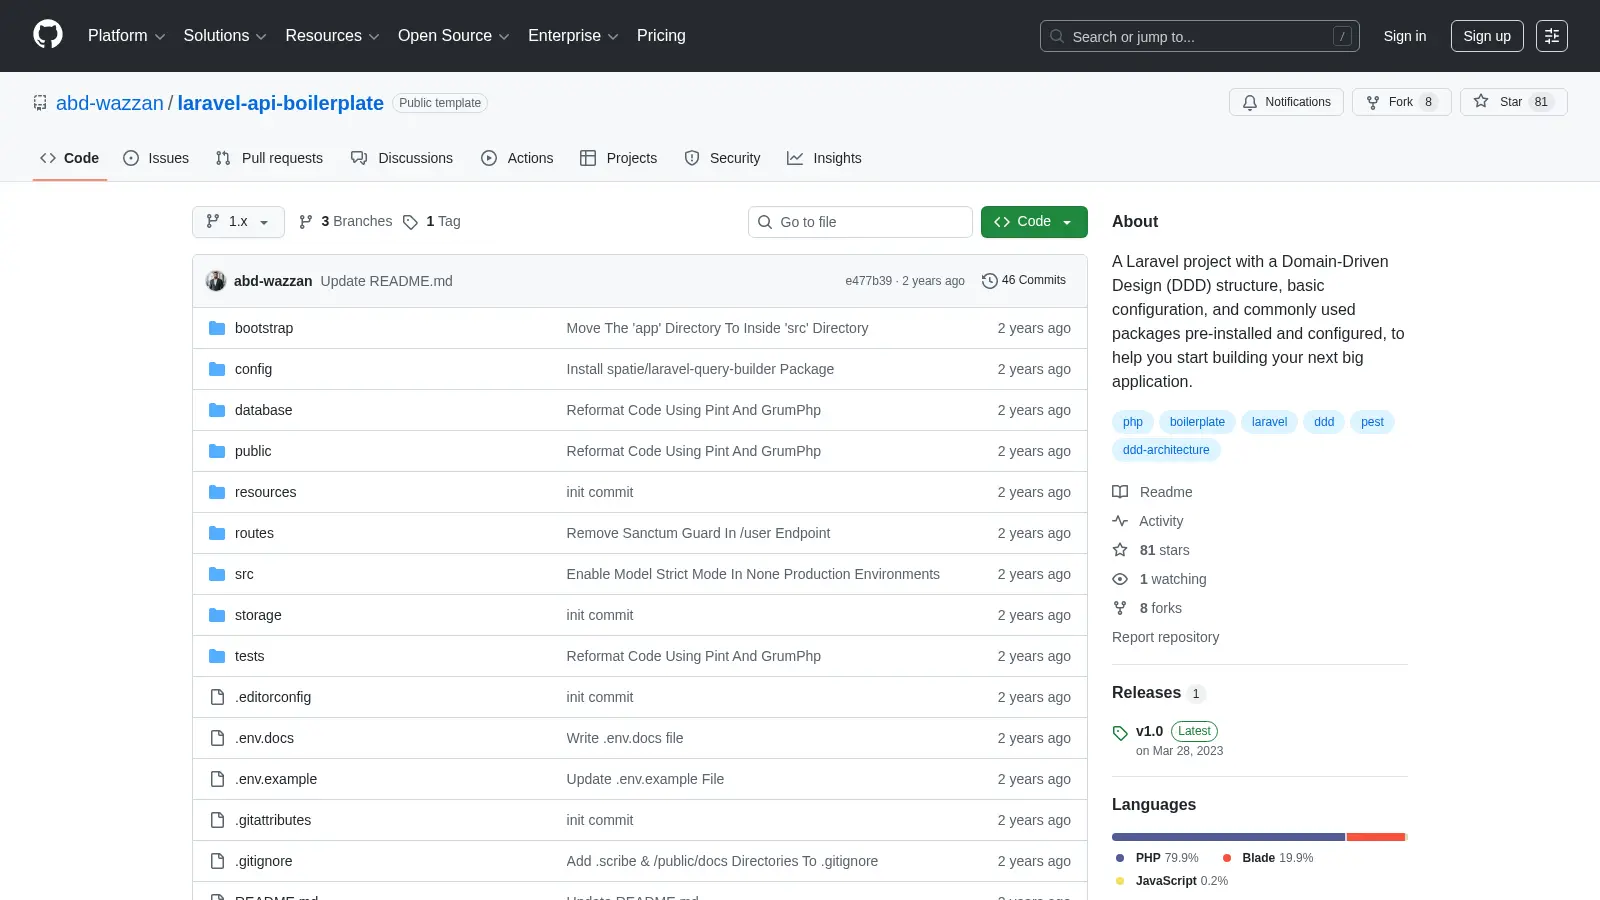The height and width of the screenshot is (900, 1600).
Task: Click the Star icon
Action: (x=1481, y=101)
